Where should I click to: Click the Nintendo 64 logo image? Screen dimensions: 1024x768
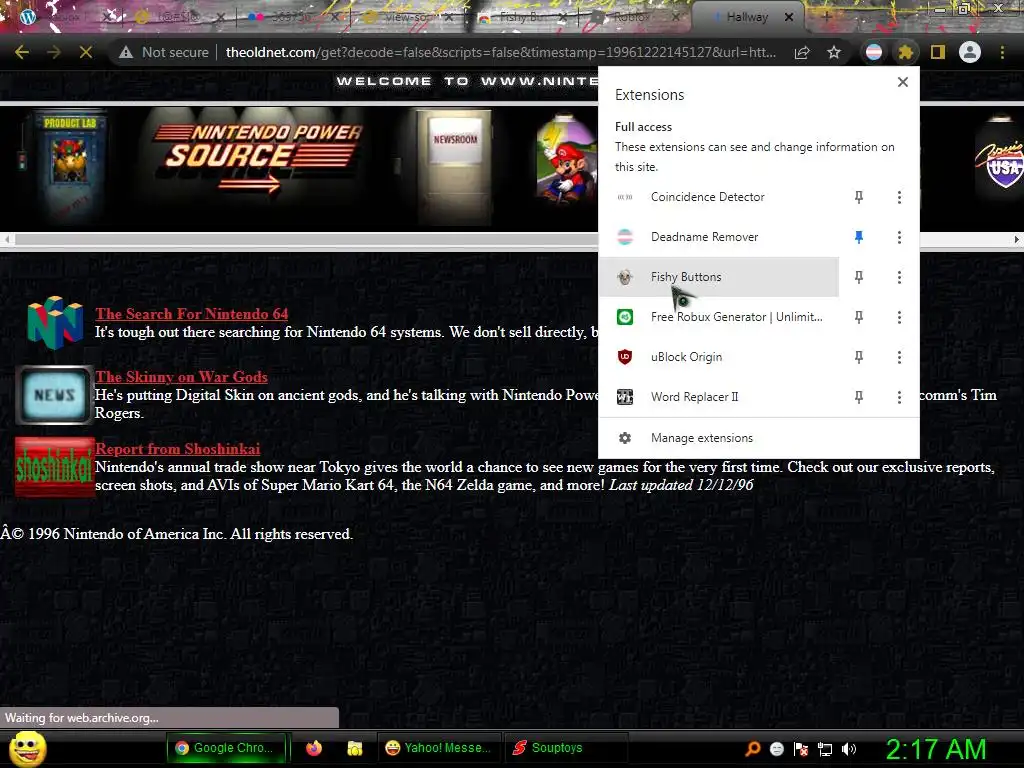tap(55, 323)
